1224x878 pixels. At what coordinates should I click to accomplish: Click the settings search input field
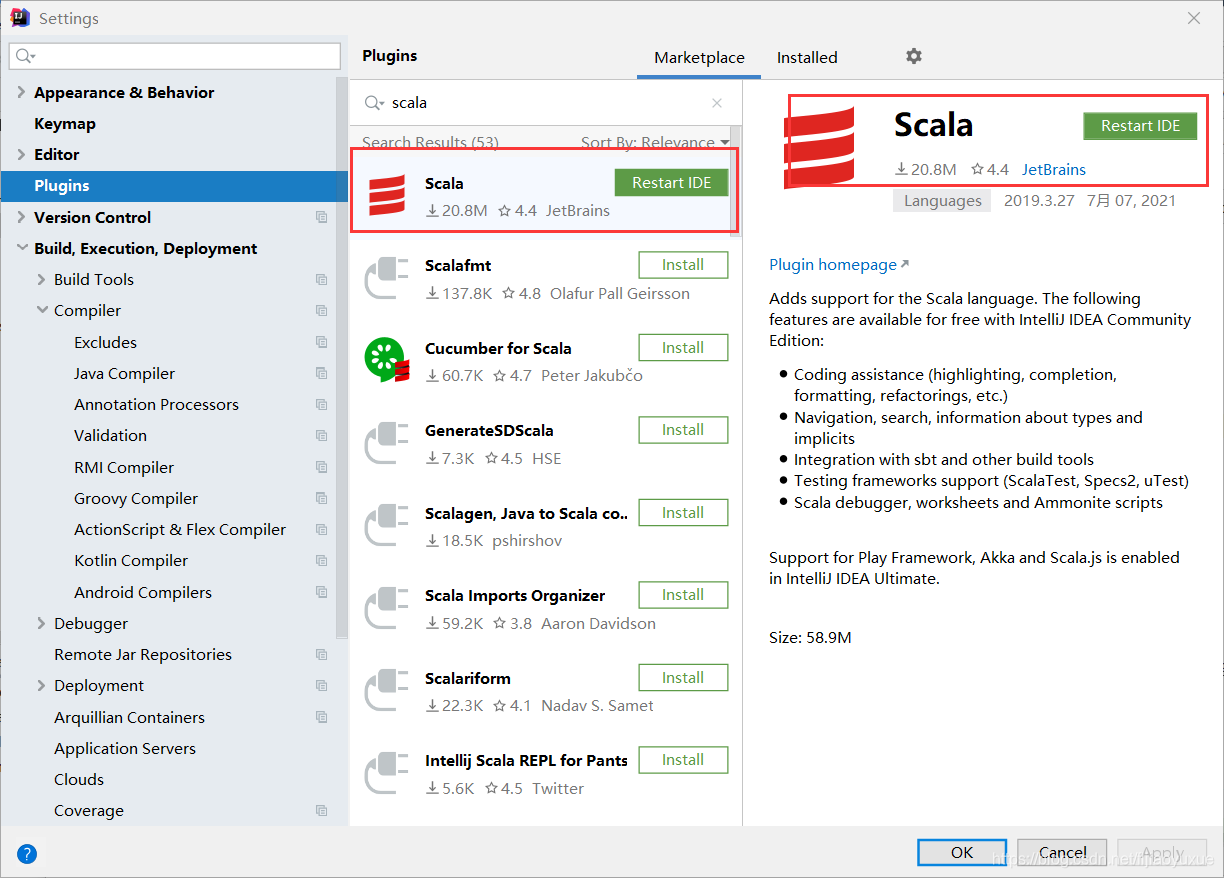click(175, 56)
